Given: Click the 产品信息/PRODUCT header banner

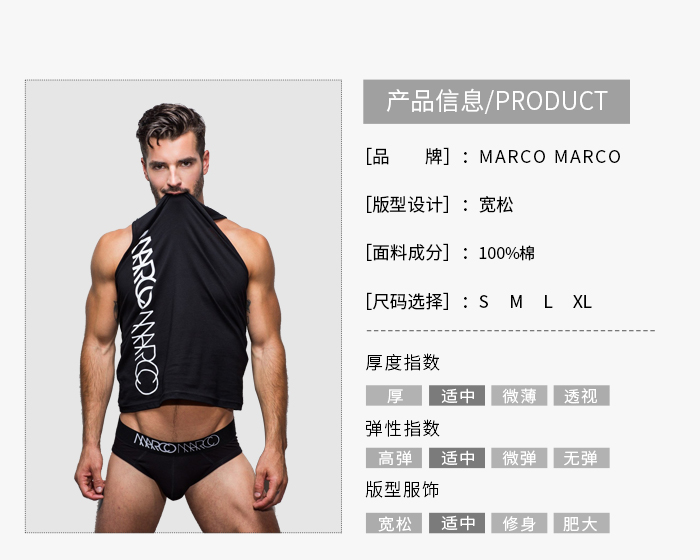Looking at the screenshot, I should pyautogui.click(x=496, y=102).
